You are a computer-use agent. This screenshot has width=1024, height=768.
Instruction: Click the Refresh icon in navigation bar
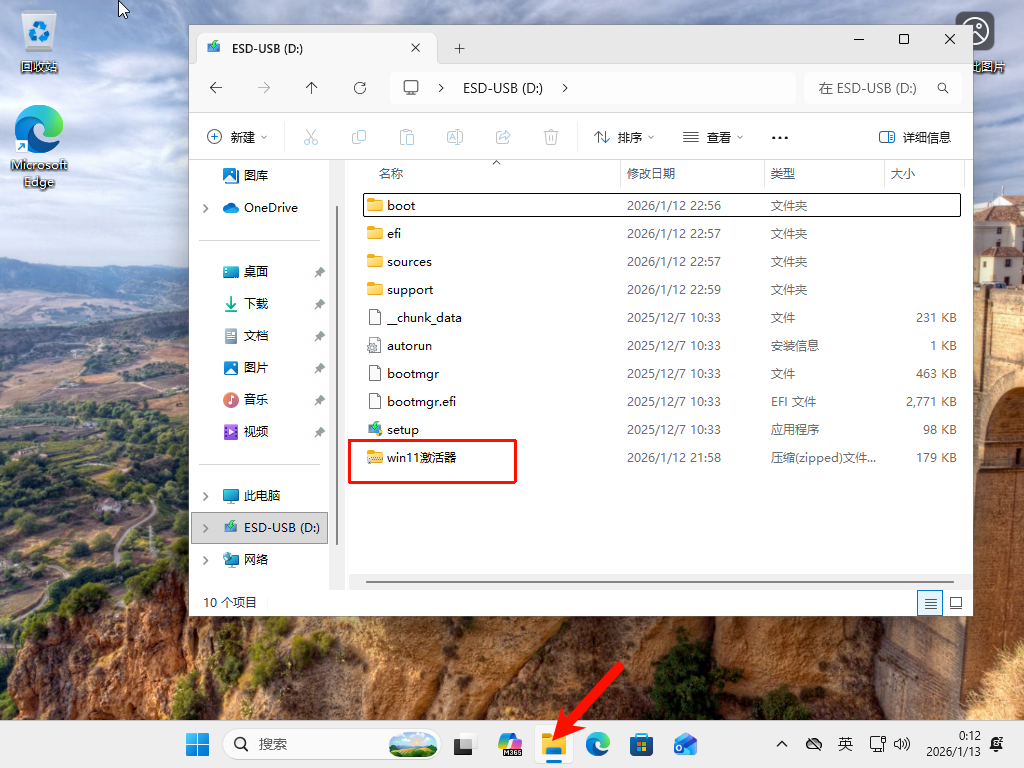click(x=360, y=88)
